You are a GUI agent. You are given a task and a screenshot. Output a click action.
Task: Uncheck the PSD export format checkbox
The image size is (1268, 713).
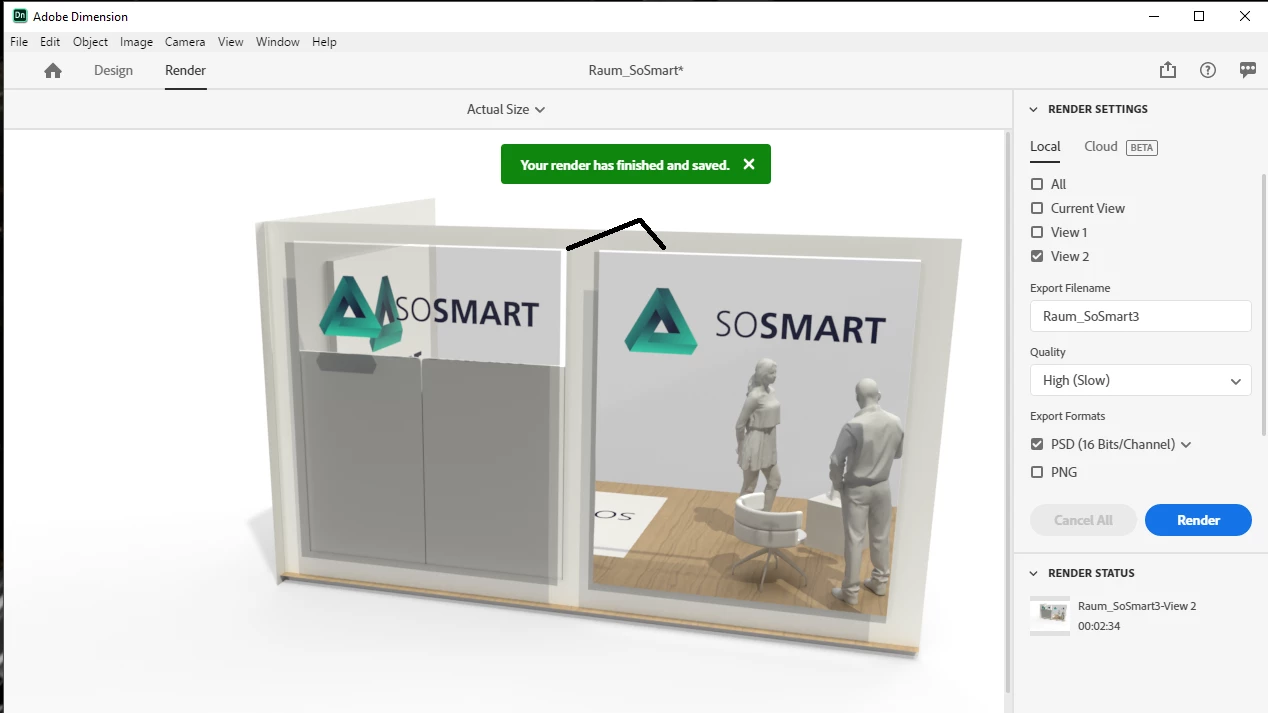click(1037, 444)
